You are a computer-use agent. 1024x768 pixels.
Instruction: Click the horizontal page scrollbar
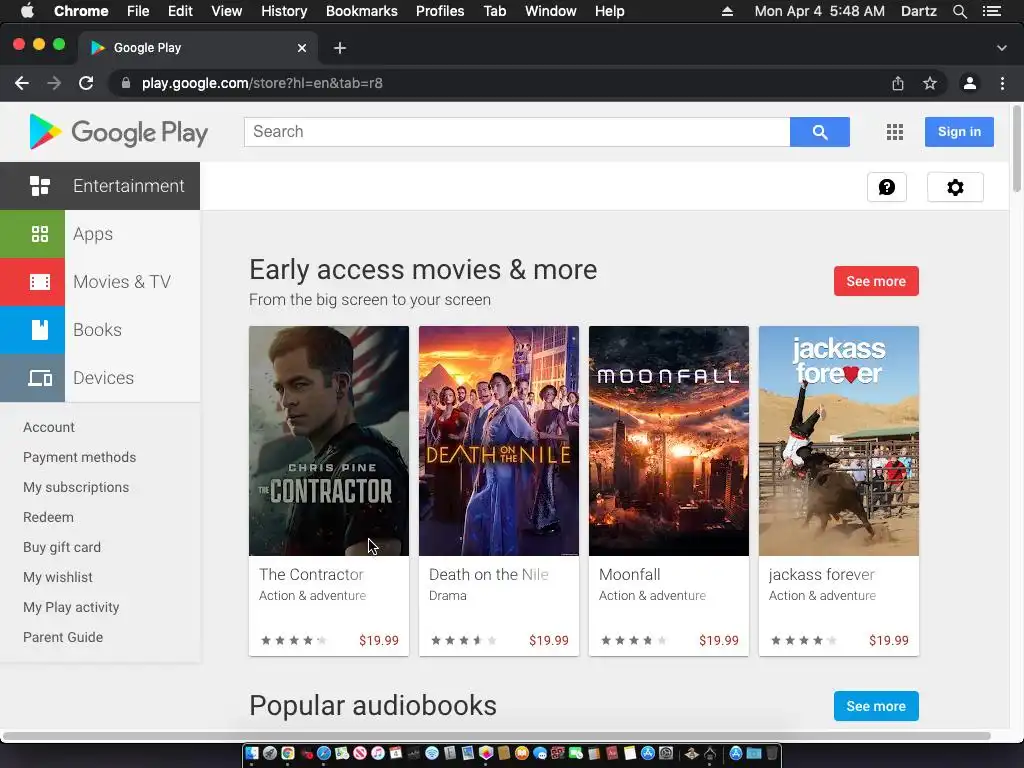(496, 736)
